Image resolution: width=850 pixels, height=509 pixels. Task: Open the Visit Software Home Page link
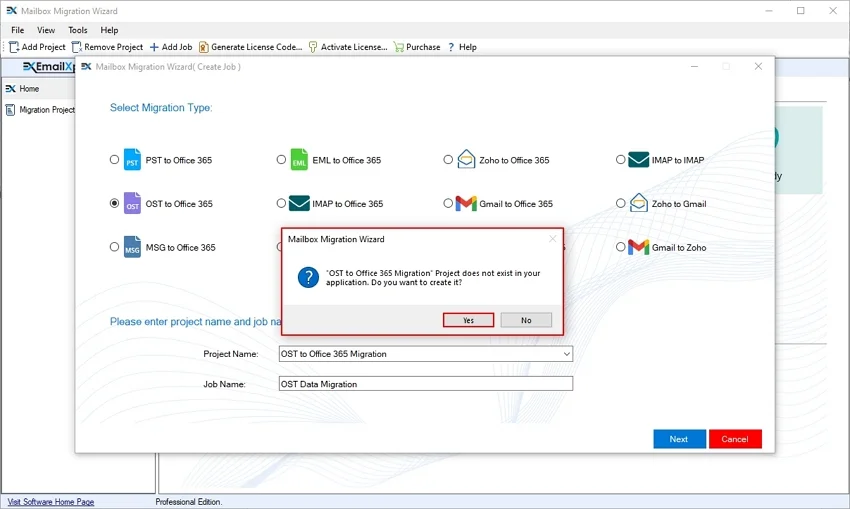[x=51, y=502]
